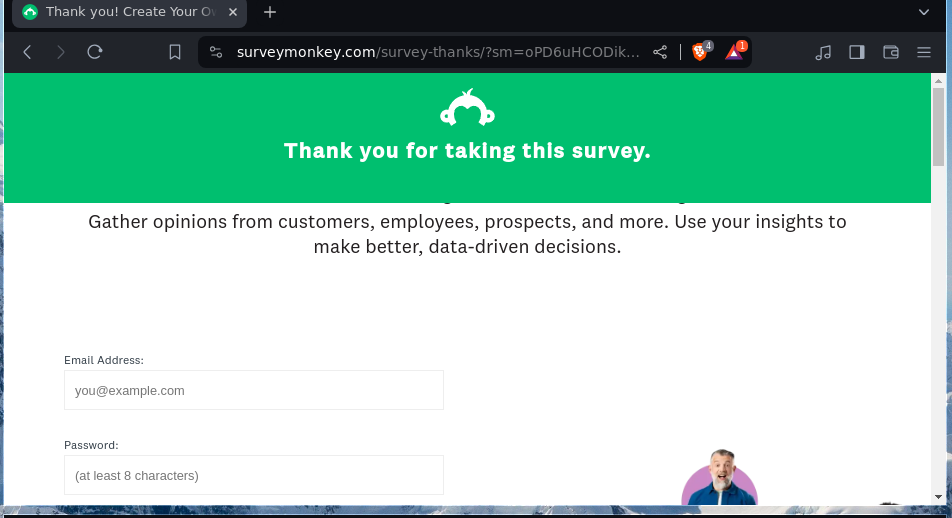
Task: Reload the page
Action: click(x=95, y=52)
